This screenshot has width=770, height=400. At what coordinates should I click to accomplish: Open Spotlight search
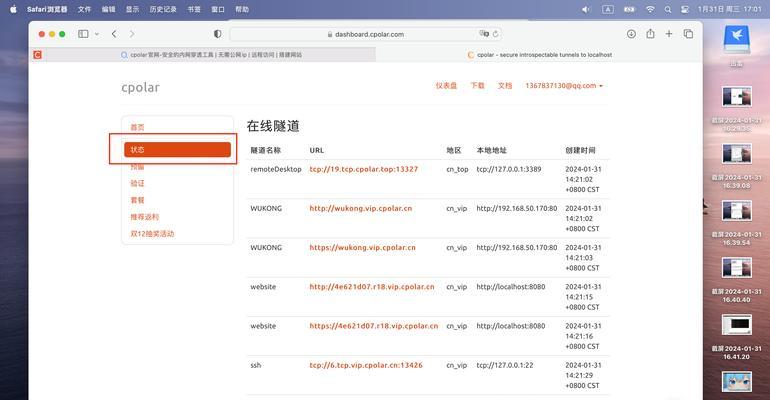point(668,9)
